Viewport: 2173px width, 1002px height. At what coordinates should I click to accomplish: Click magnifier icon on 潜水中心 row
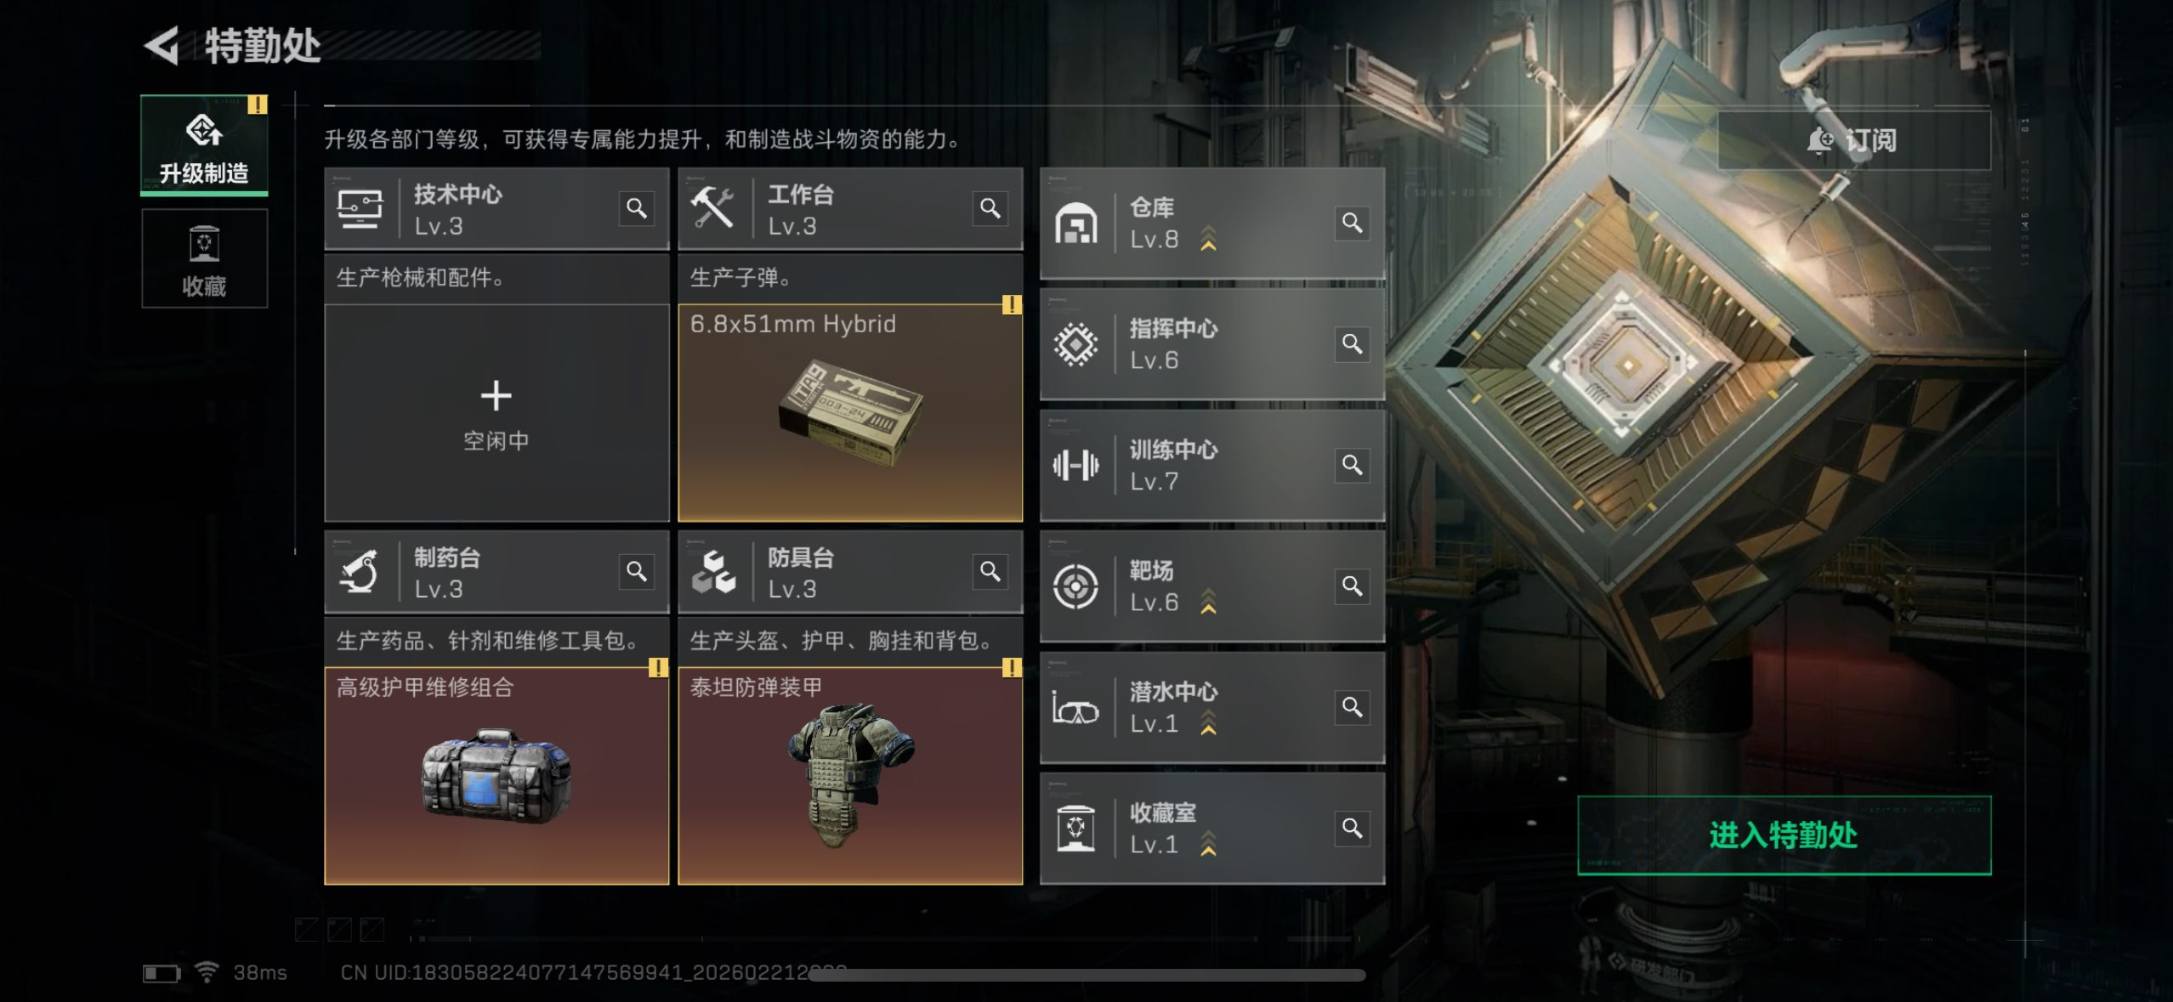tap(1352, 708)
